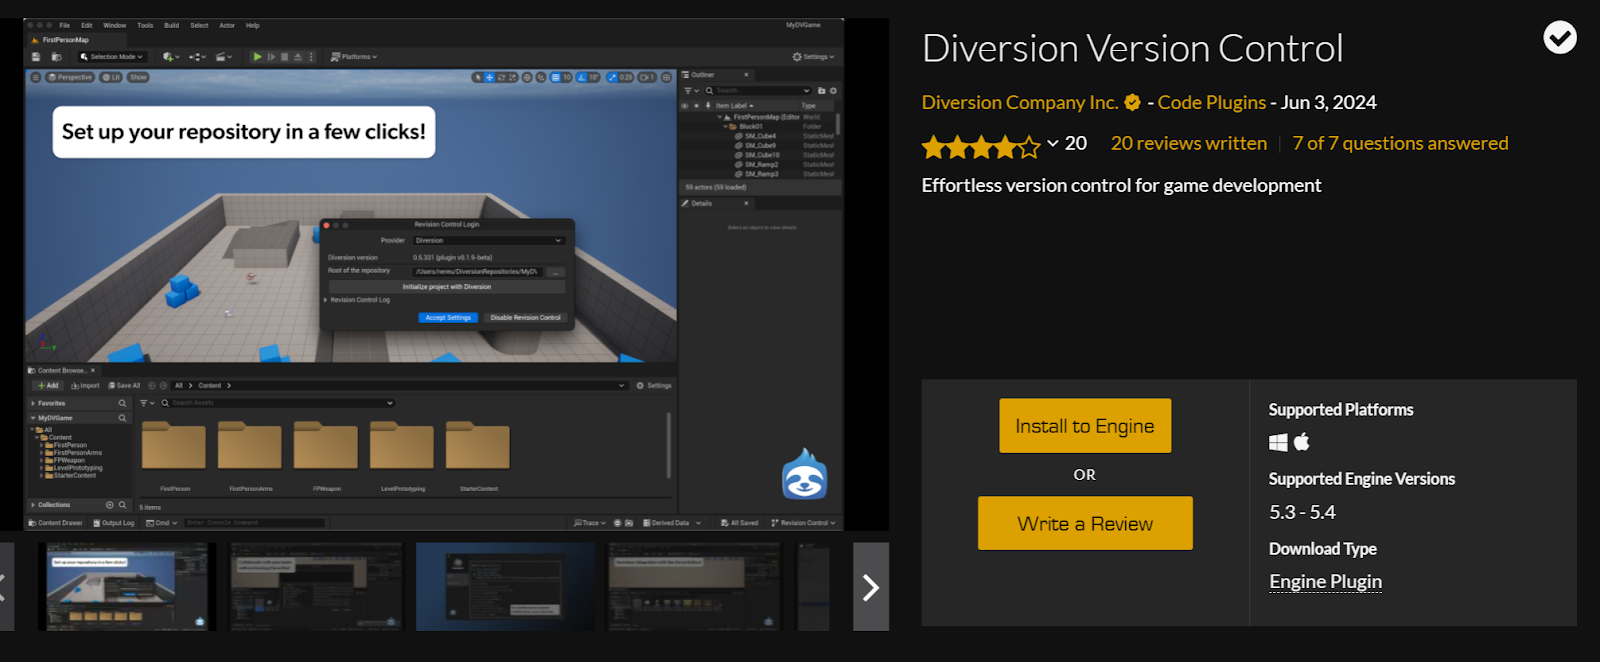Click the Save All button in Content Browser
This screenshot has width=1600, height=662.
pos(124,385)
